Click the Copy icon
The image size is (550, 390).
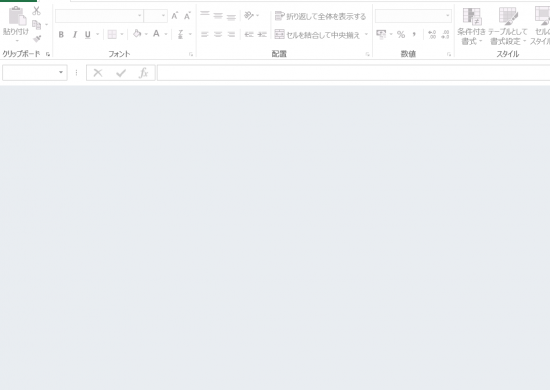pyautogui.click(x=36, y=25)
